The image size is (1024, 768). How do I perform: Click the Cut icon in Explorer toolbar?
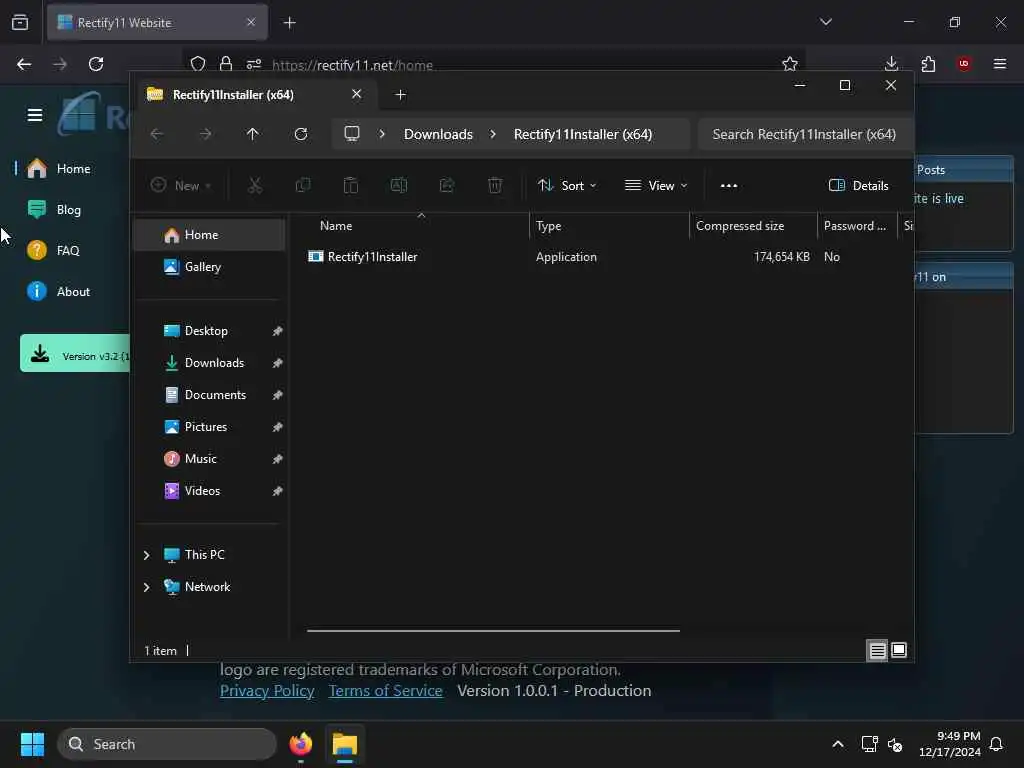coord(255,185)
